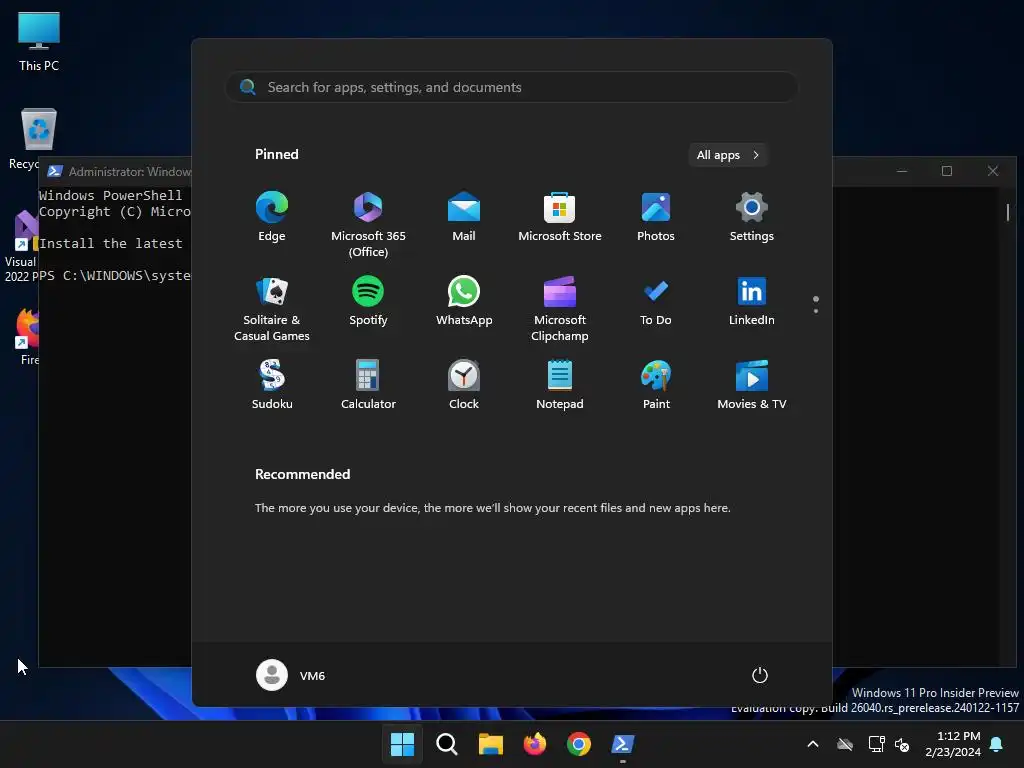Launch Microsoft 365 (Office)
The height and width of the screenshot is (768, 1024).
pyautogui.click(x=368, y=225)
